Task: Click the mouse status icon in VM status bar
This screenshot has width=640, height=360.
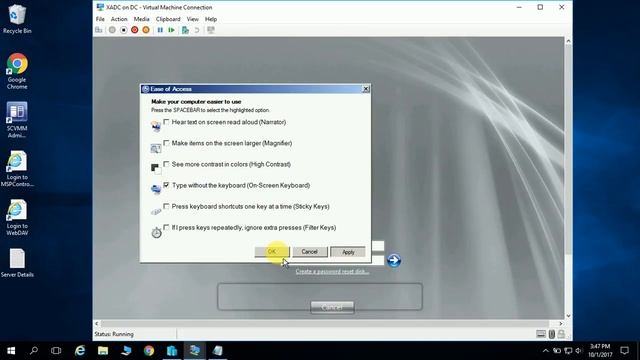Action: point(551,334)
